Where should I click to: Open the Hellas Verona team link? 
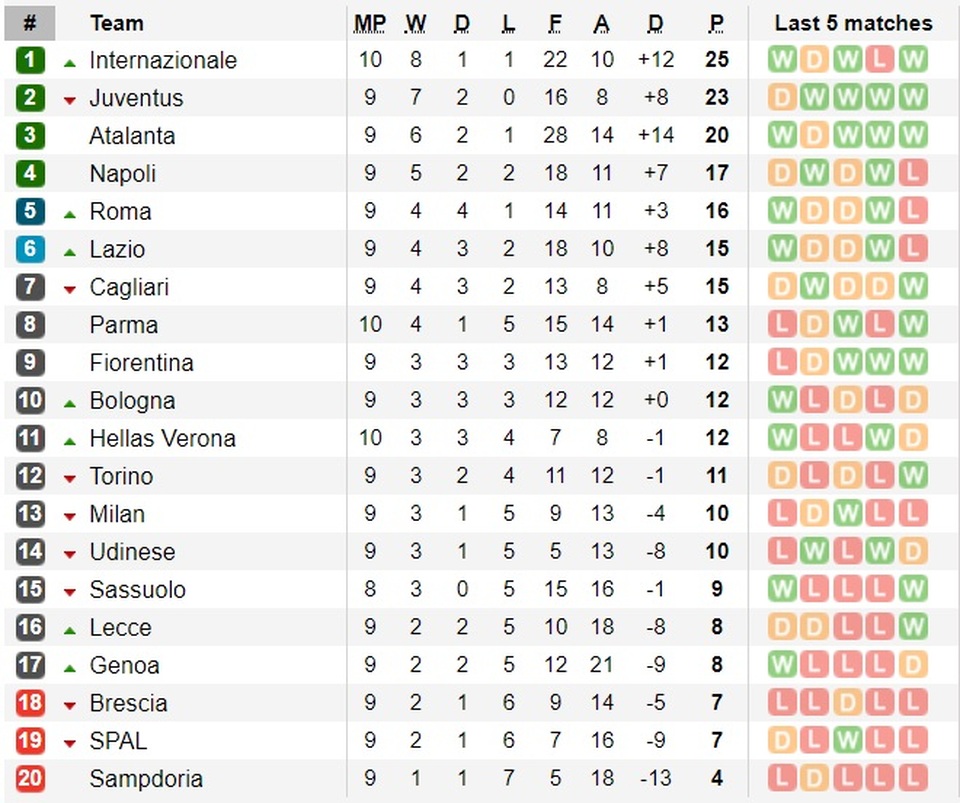click(162, 438)
